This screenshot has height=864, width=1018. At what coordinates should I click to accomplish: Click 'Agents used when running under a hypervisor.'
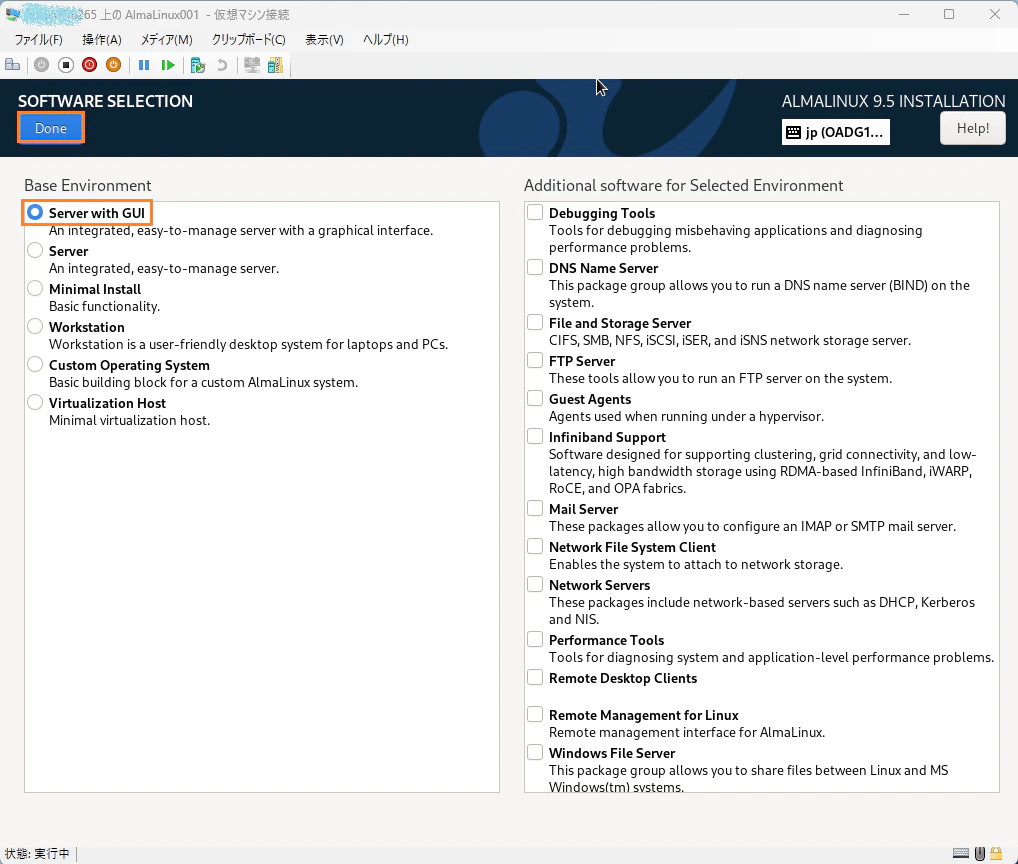tap(686, 416)
